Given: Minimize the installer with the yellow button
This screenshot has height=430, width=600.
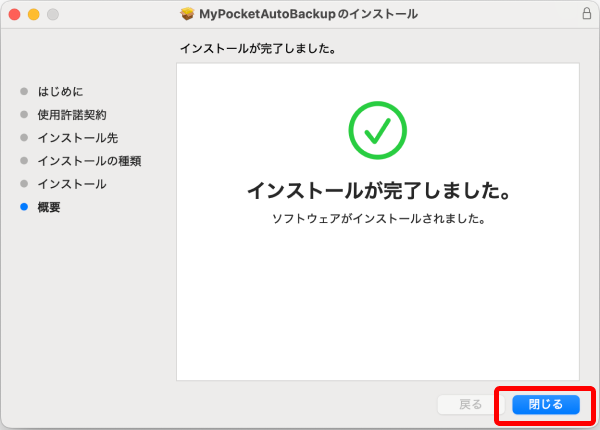Looking at the screenshot, I should [x=34, y=14].
